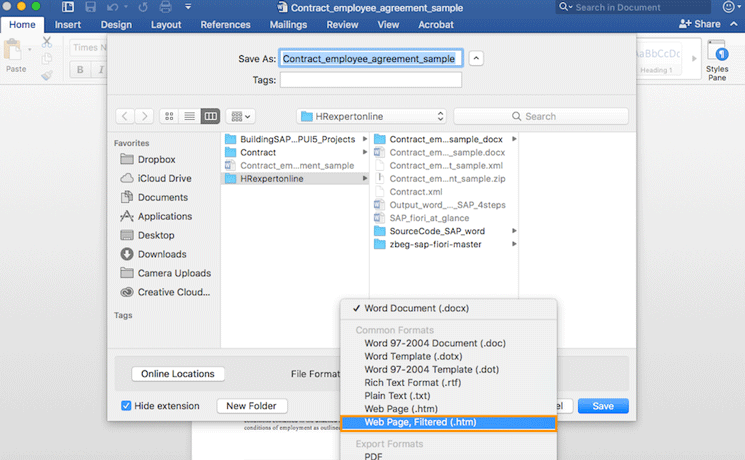Click the Paste clipboard icon
745x460 pixels.
click(13, 50)
